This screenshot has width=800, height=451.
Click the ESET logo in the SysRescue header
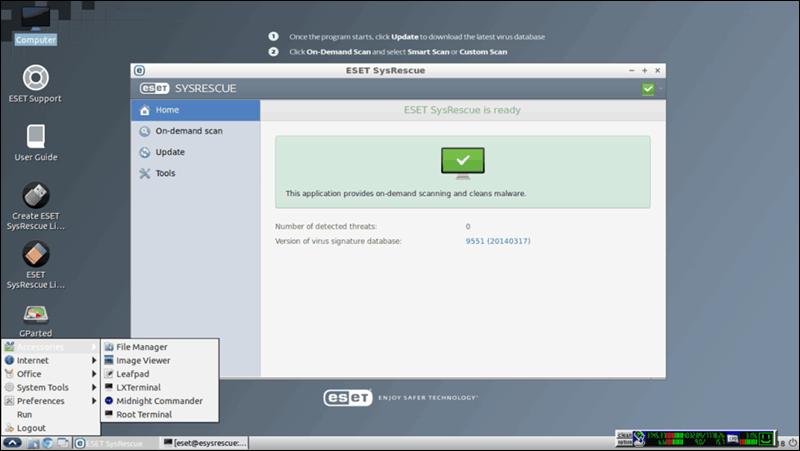point(154,89)
